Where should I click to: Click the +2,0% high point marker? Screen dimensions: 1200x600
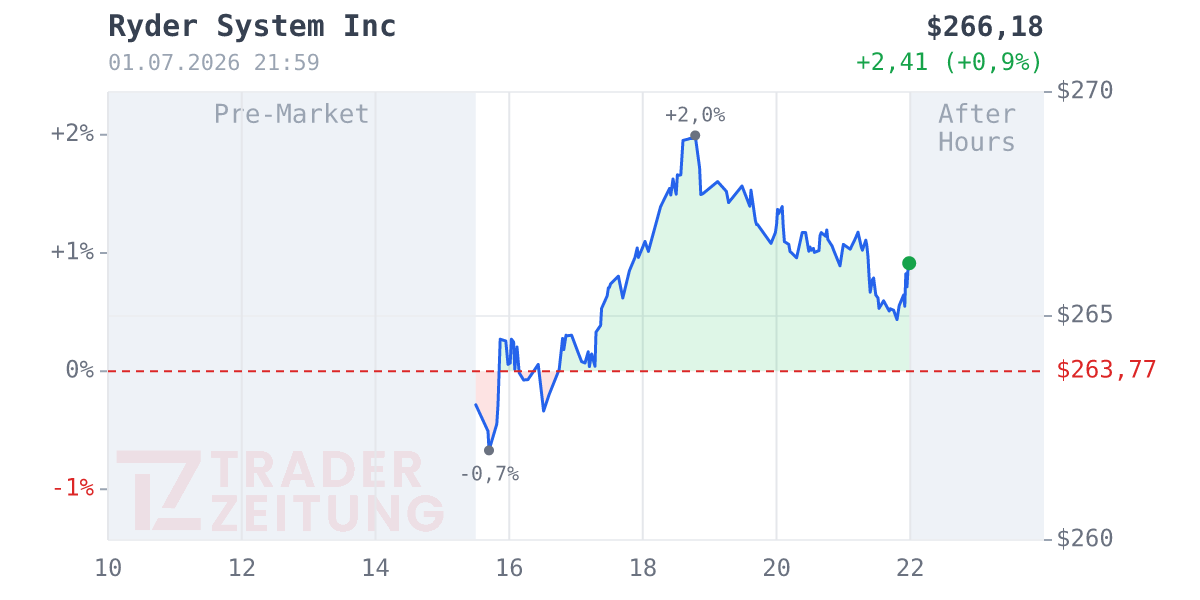(695, 135)
